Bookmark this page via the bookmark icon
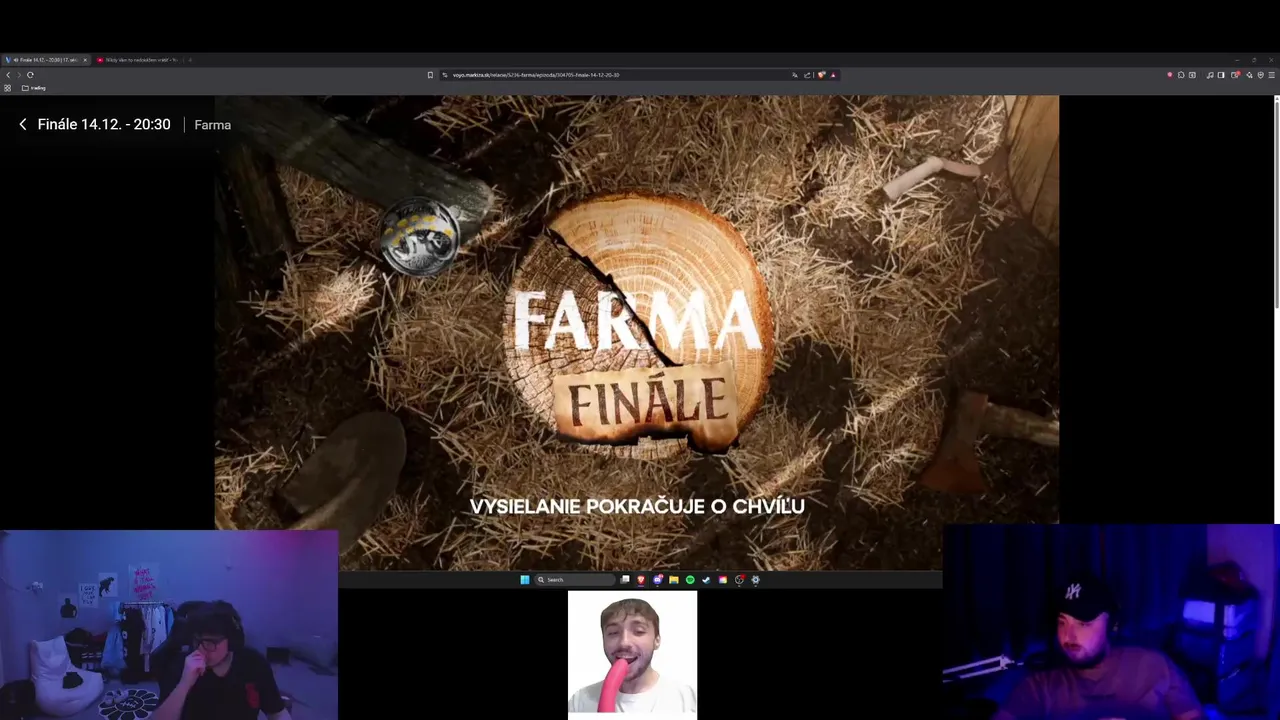This screenshot has height=720, width=1280. coord(430,75)
